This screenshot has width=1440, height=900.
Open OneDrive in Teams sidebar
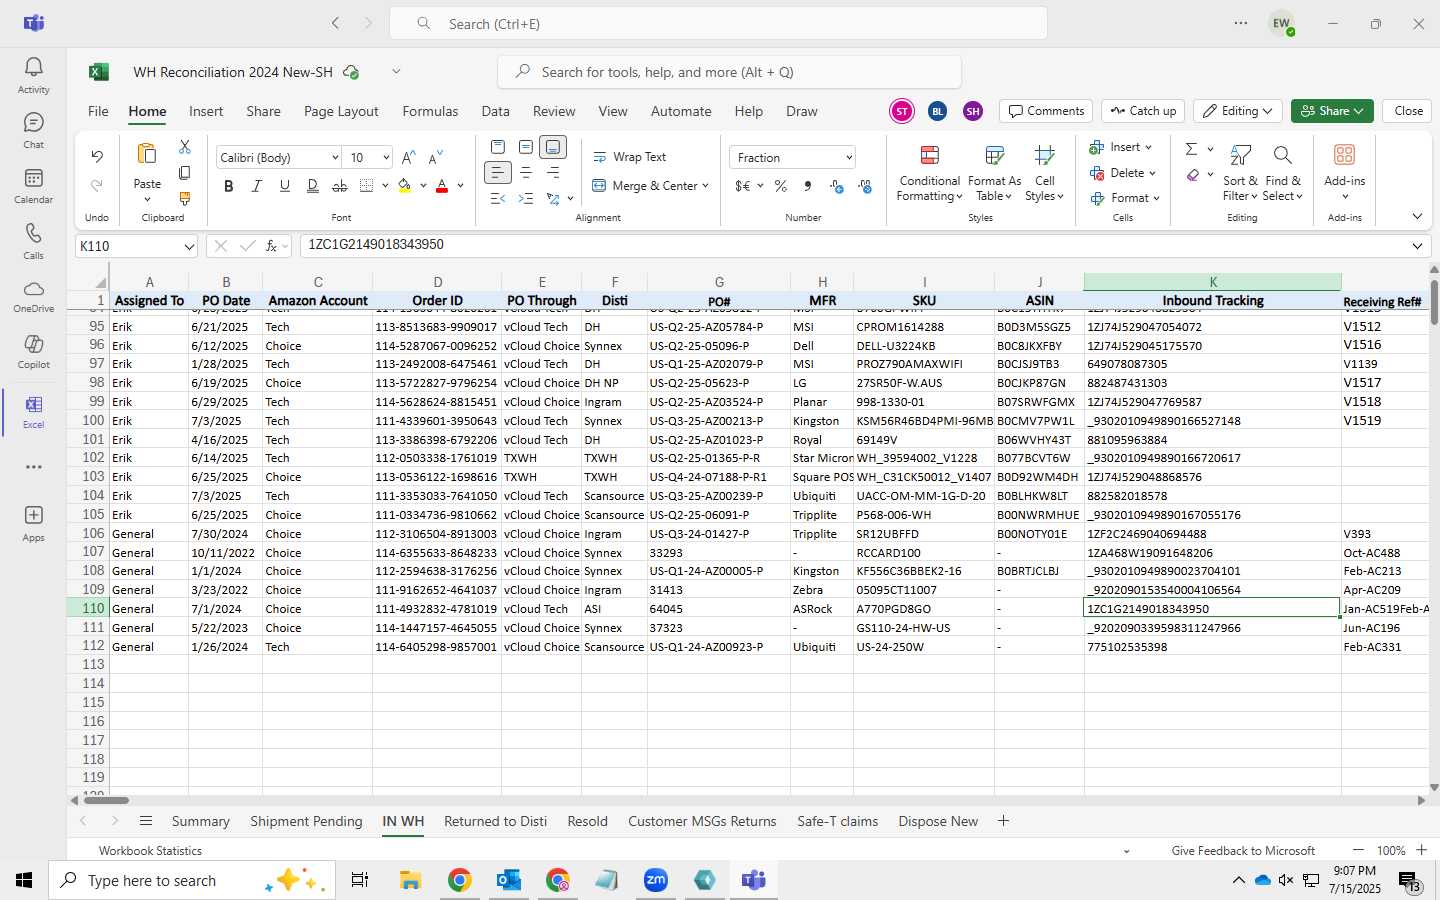tap(33, 297)
